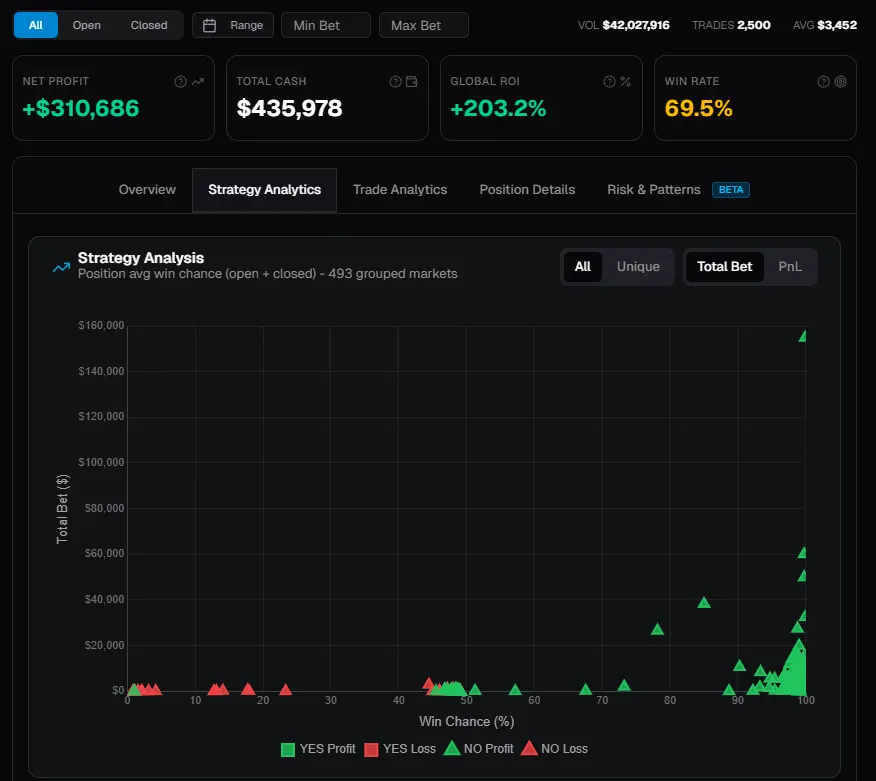Click the help icon on Global ROI card
Screen dimensions: 876x781
[609, 82]
